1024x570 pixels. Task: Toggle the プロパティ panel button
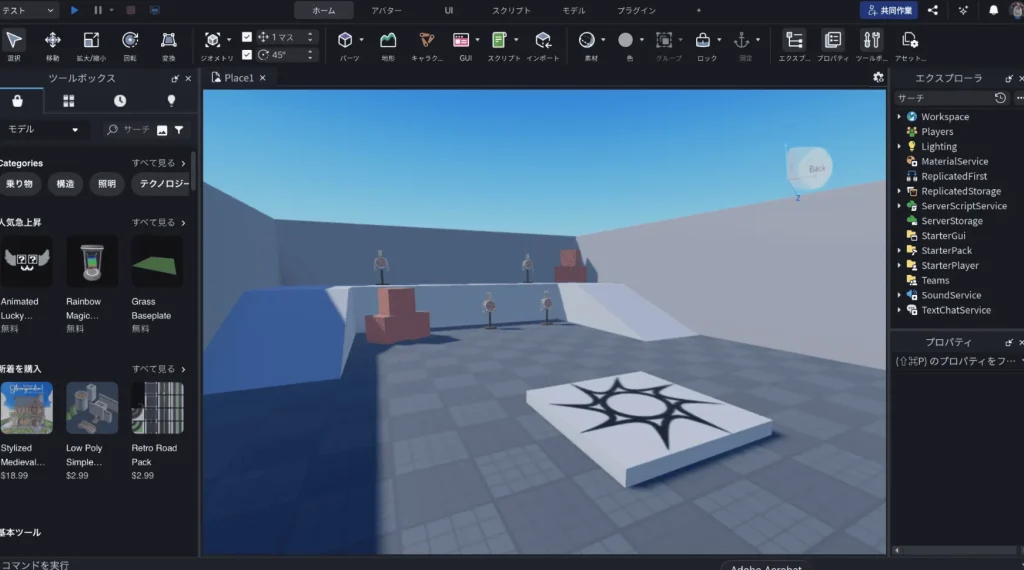(833, 40)
